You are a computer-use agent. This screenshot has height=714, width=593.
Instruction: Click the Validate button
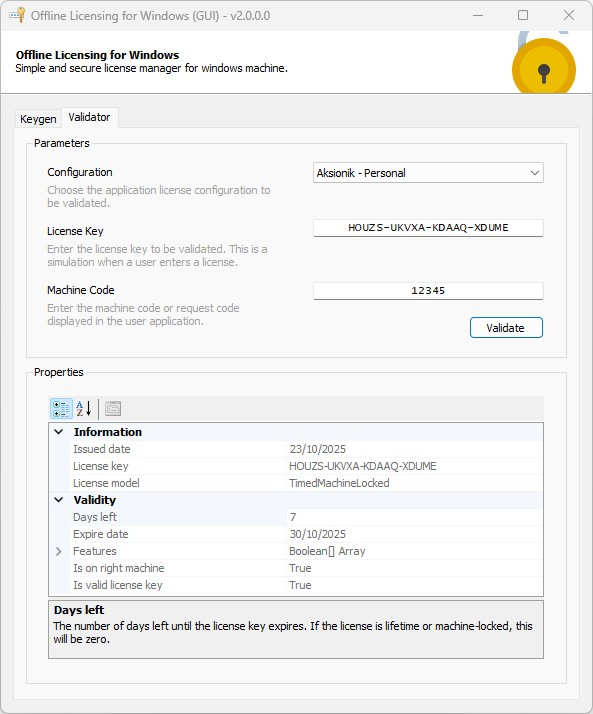[x=506, y=328]
